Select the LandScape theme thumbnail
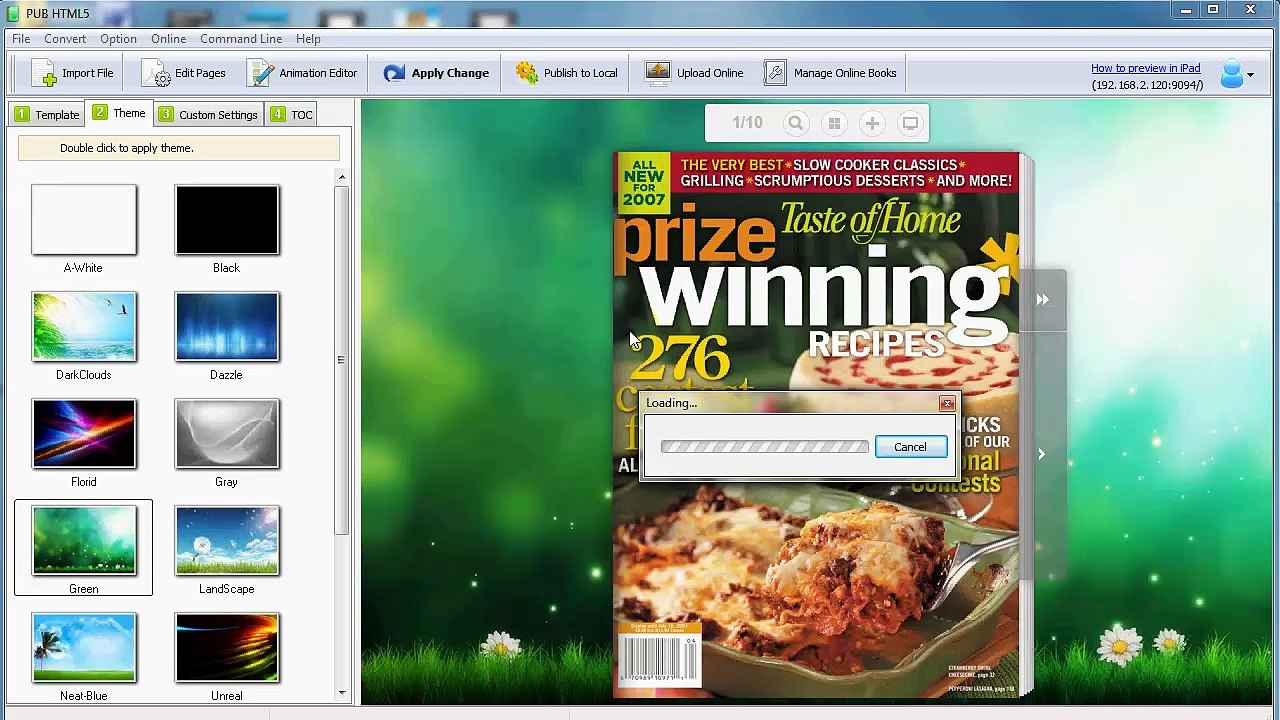 (226, 541)
